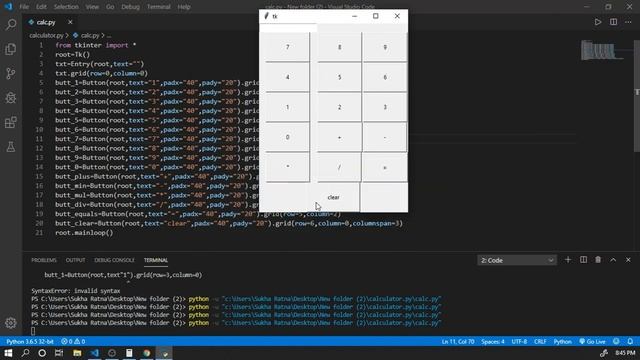Click the 5 button in tk calculator
The image size is (640, 360).
pos(339,77)
